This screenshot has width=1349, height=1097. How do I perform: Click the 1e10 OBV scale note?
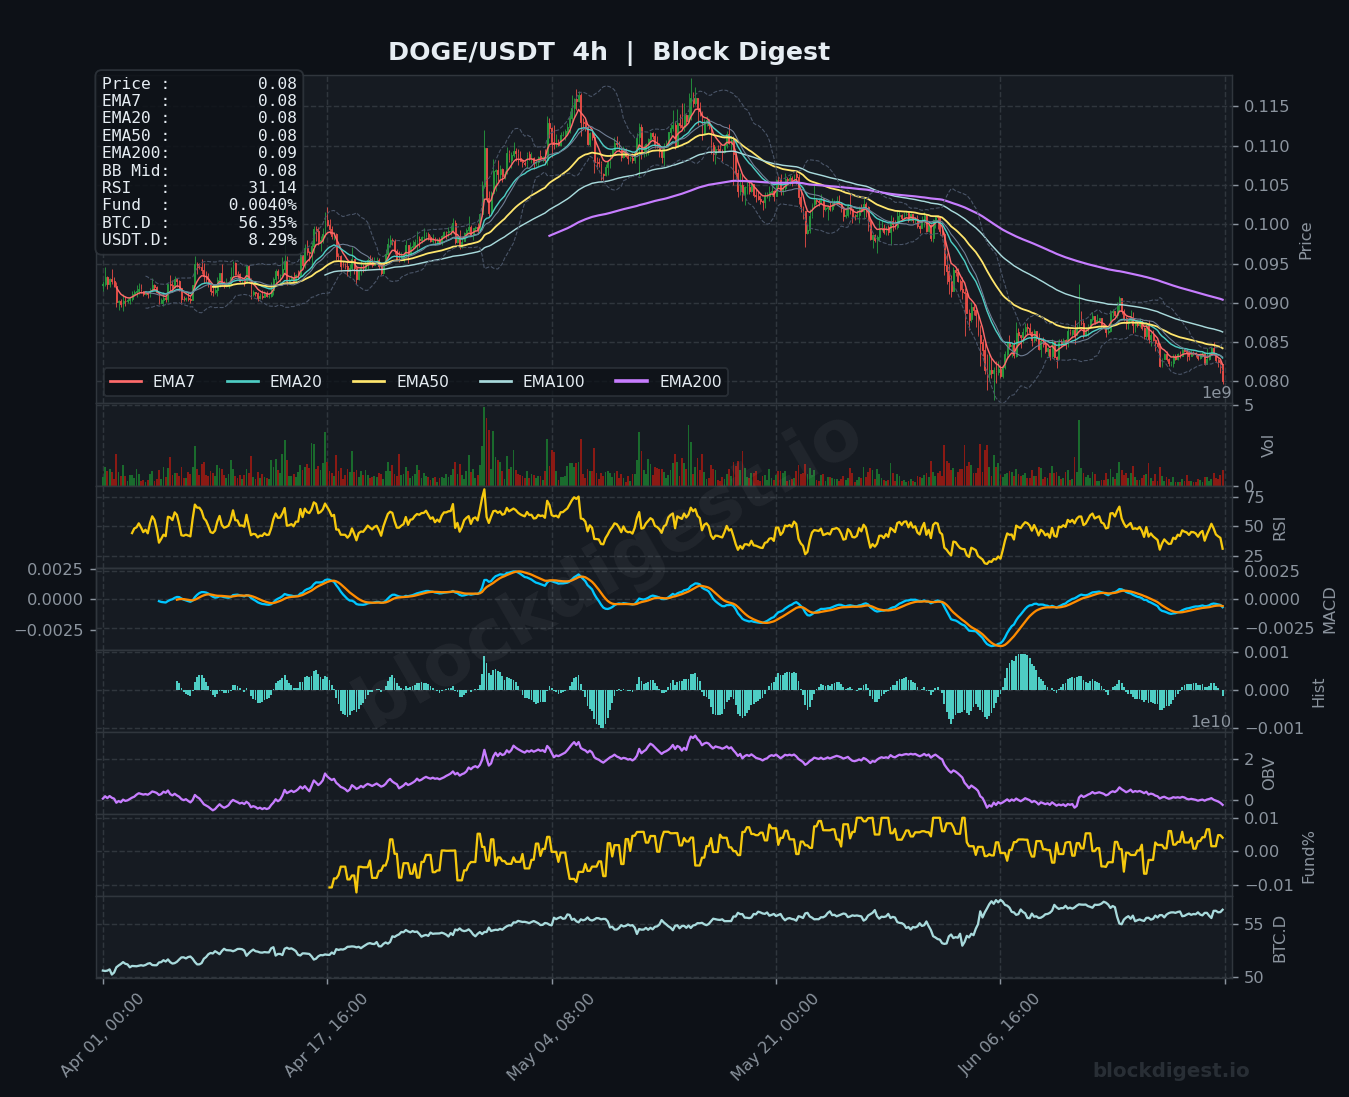coord(1211,722)
